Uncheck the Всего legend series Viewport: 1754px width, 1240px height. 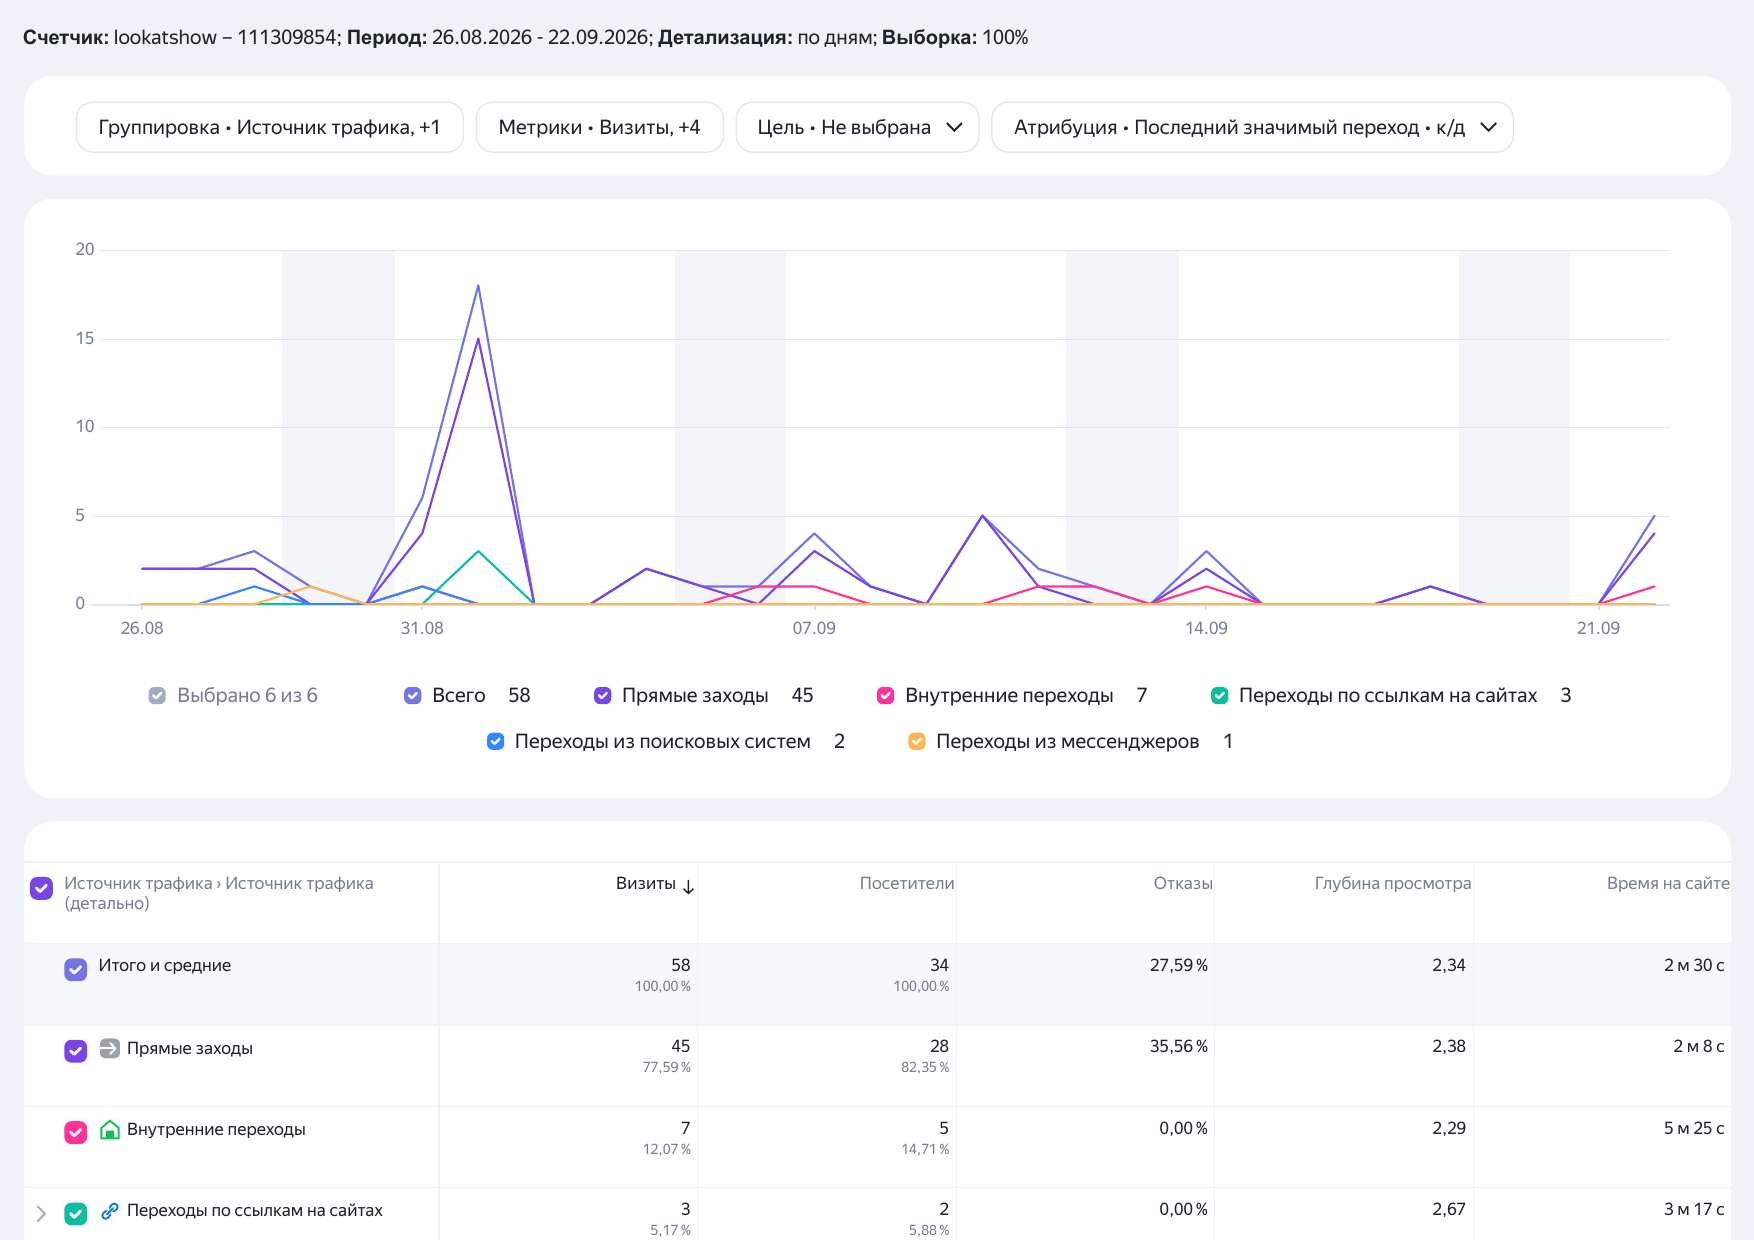click(412, 695)
